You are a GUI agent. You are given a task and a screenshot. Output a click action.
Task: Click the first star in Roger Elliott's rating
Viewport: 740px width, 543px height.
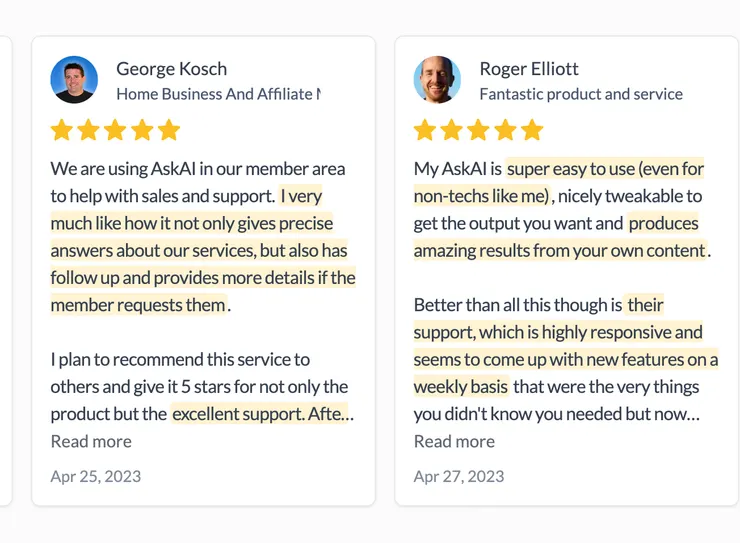(425, 130)
